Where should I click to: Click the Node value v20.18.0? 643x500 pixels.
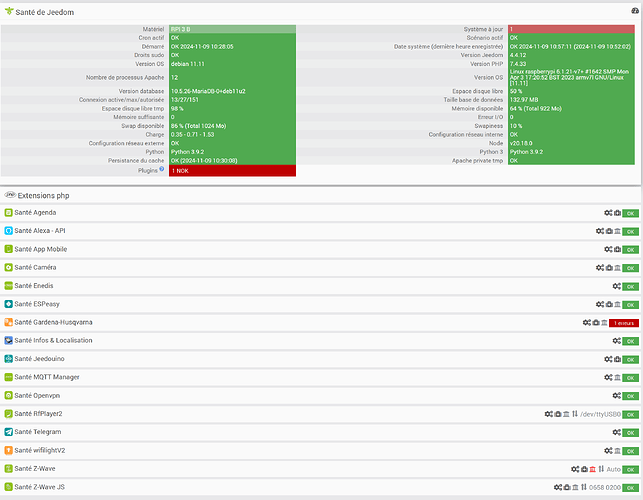click(521, 143)
